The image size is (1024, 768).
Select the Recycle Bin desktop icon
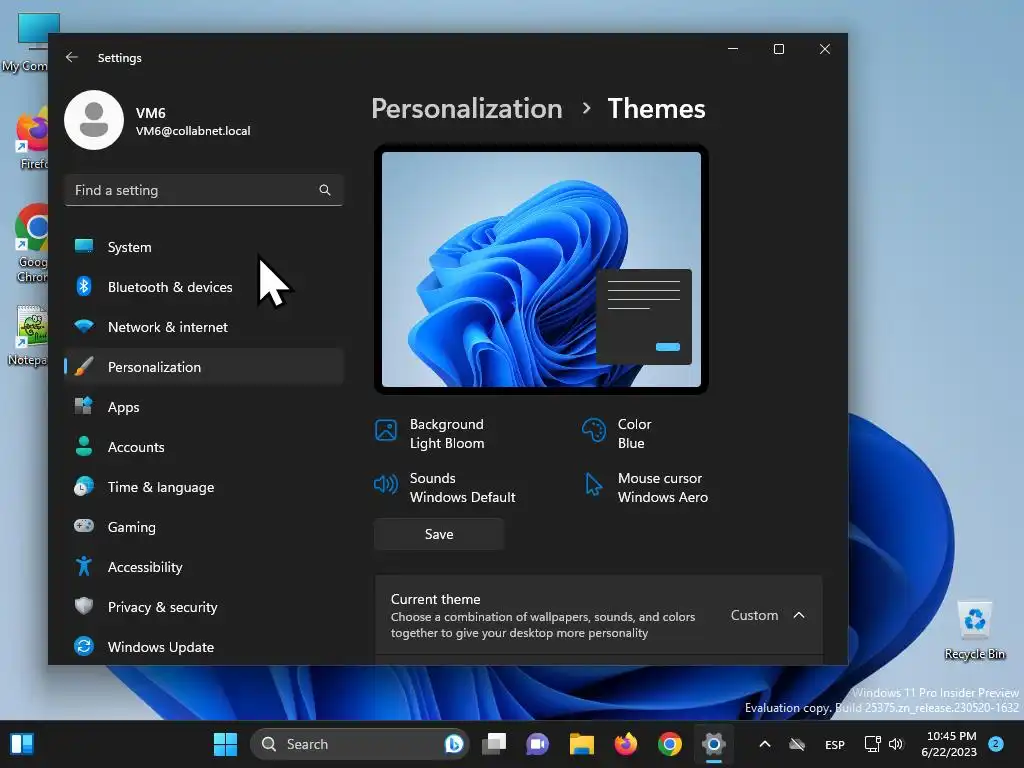(974, 630)
